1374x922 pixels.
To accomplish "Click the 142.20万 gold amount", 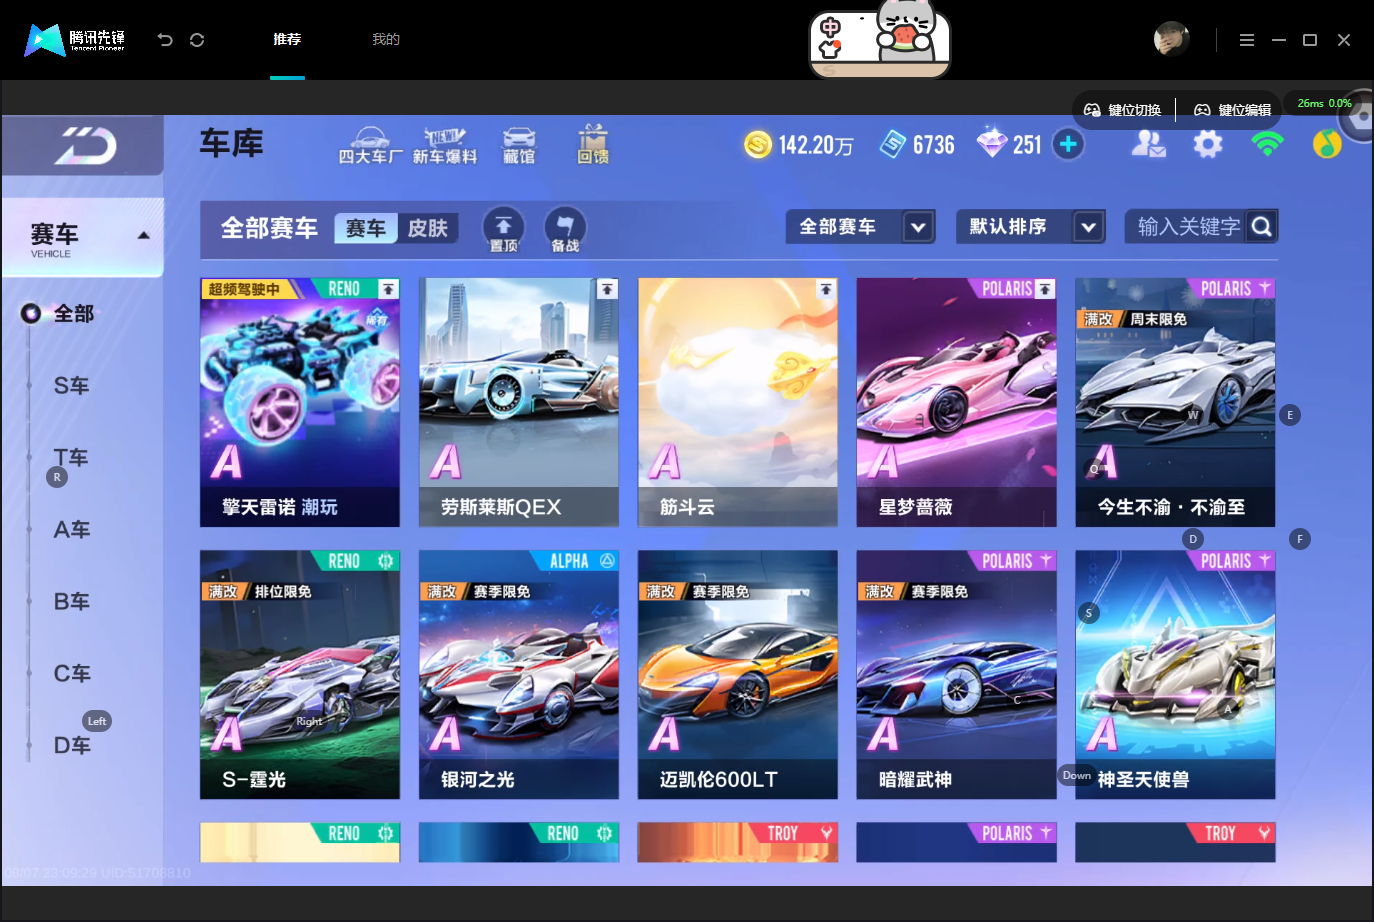I will pyautogui.click(x=816, y=146).
